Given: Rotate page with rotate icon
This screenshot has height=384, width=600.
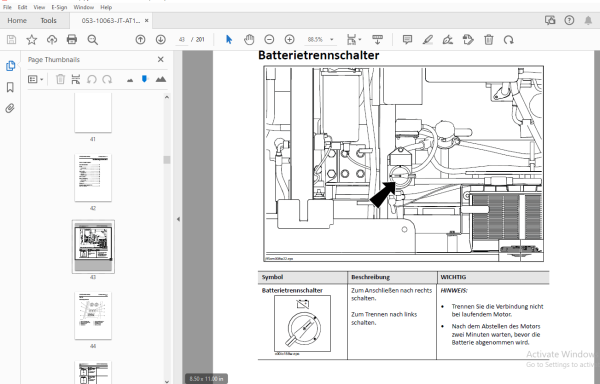Looking at the screenshot, I should pyautogui.click(x=509, y=39).
